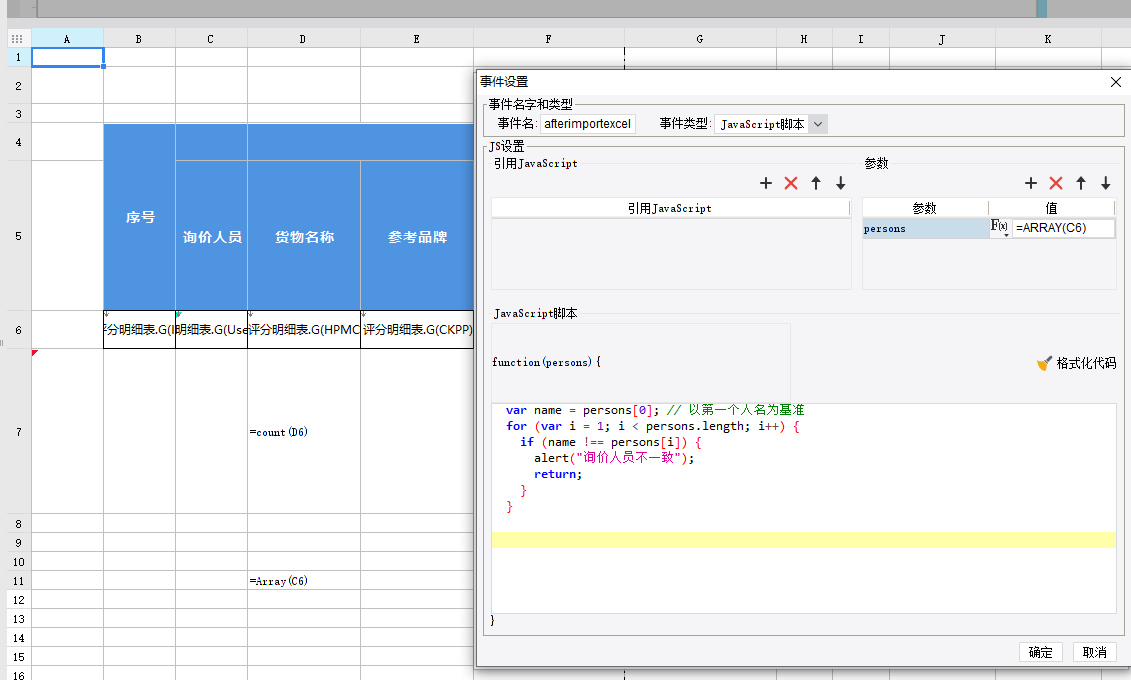The width and height of the screenshot is (1131, 680).
Task: Select row 7 header
Action: coord(19,432)
